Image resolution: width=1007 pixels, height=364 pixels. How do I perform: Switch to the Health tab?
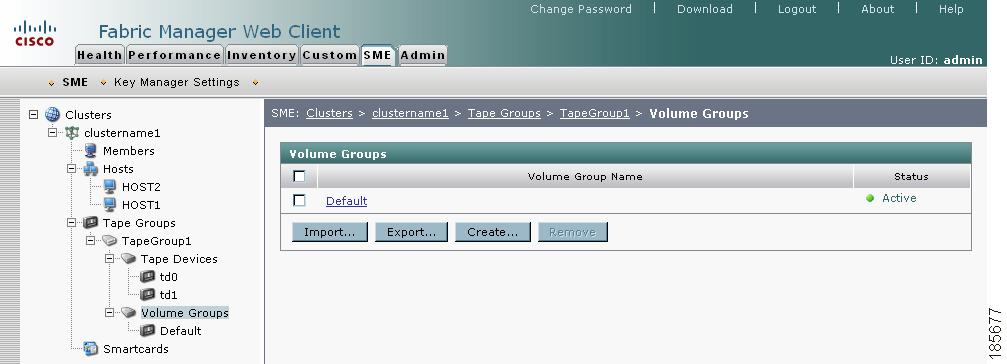pyautogui.click(x=100, y=55)
